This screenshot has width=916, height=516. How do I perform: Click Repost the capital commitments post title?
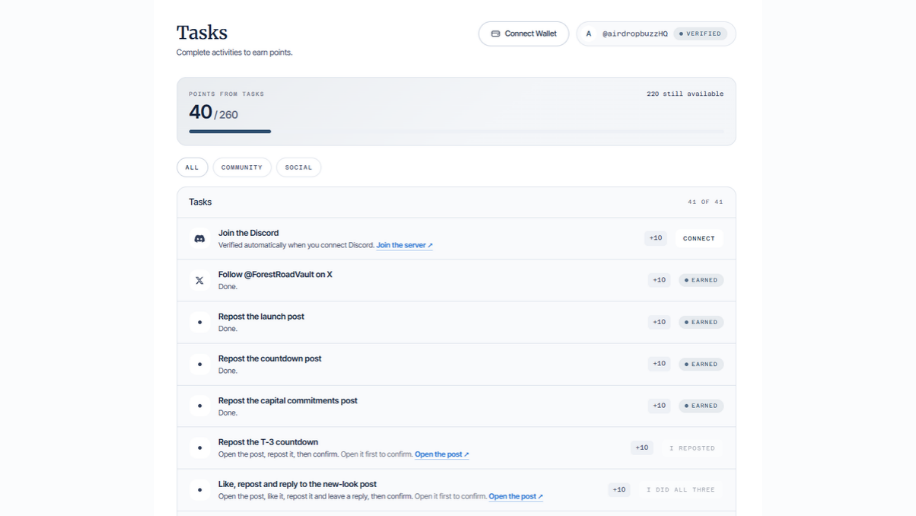(x=287, y=401)
